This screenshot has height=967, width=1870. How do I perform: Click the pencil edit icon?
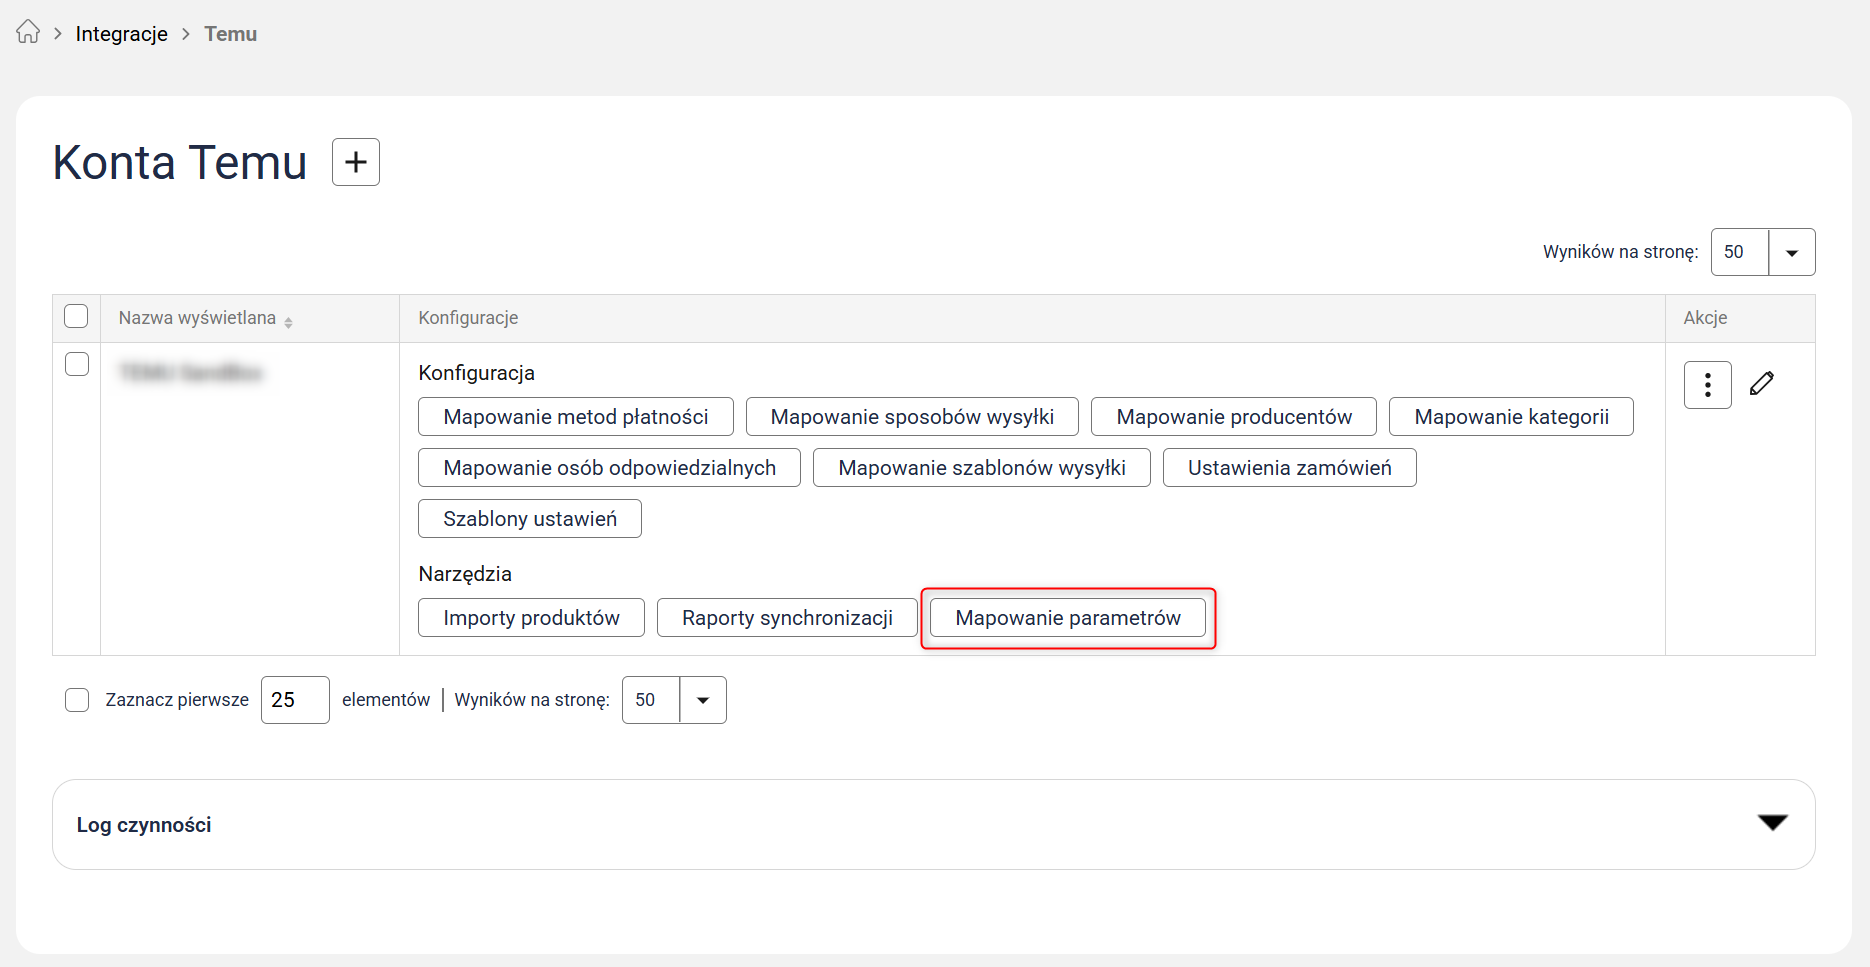(1762, 384)
